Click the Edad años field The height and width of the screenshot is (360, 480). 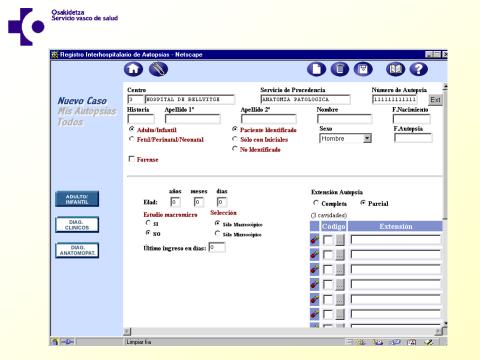tap(175, 202)
